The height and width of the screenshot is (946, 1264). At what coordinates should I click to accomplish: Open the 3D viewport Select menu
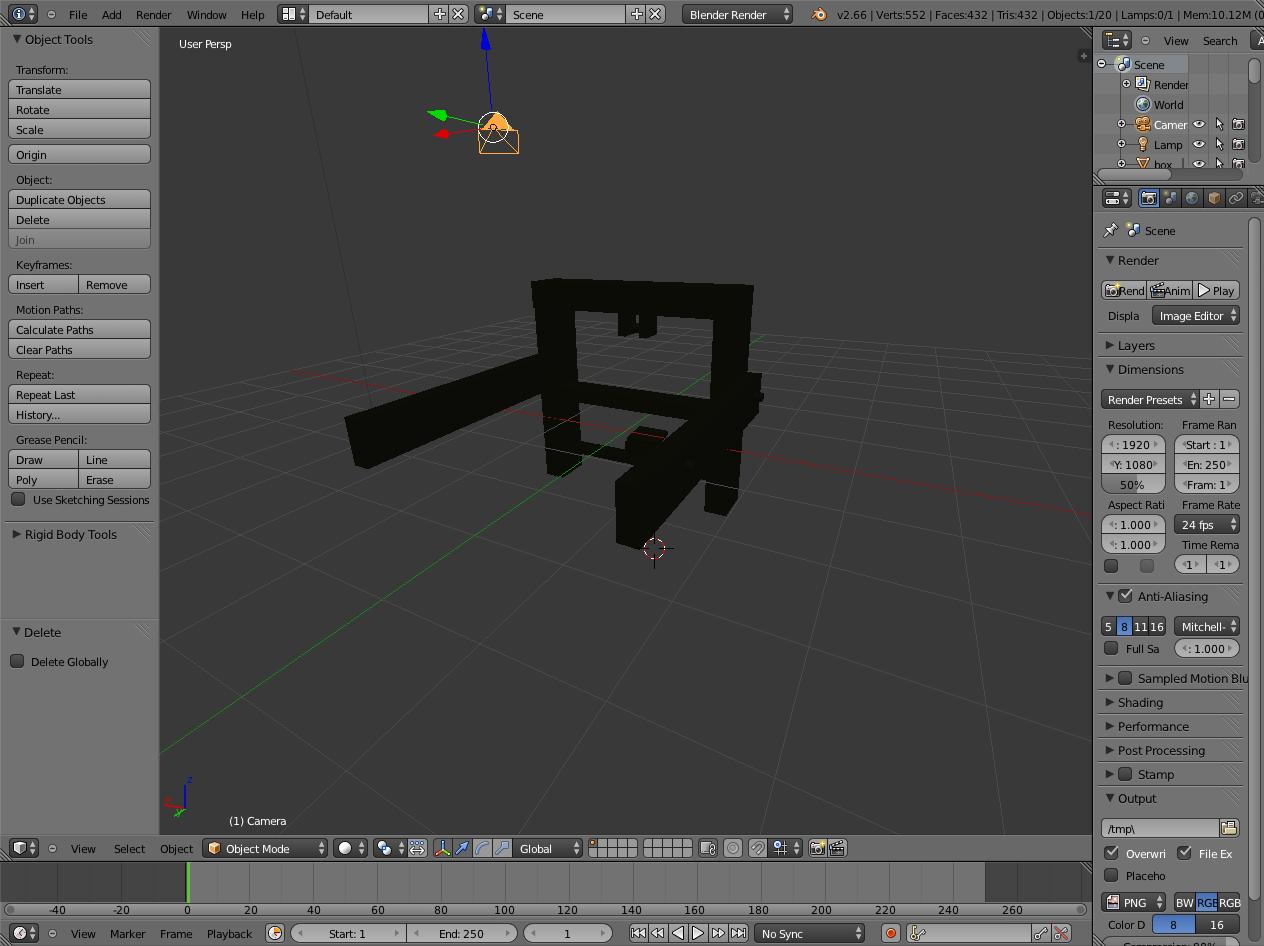click(129, 848)
